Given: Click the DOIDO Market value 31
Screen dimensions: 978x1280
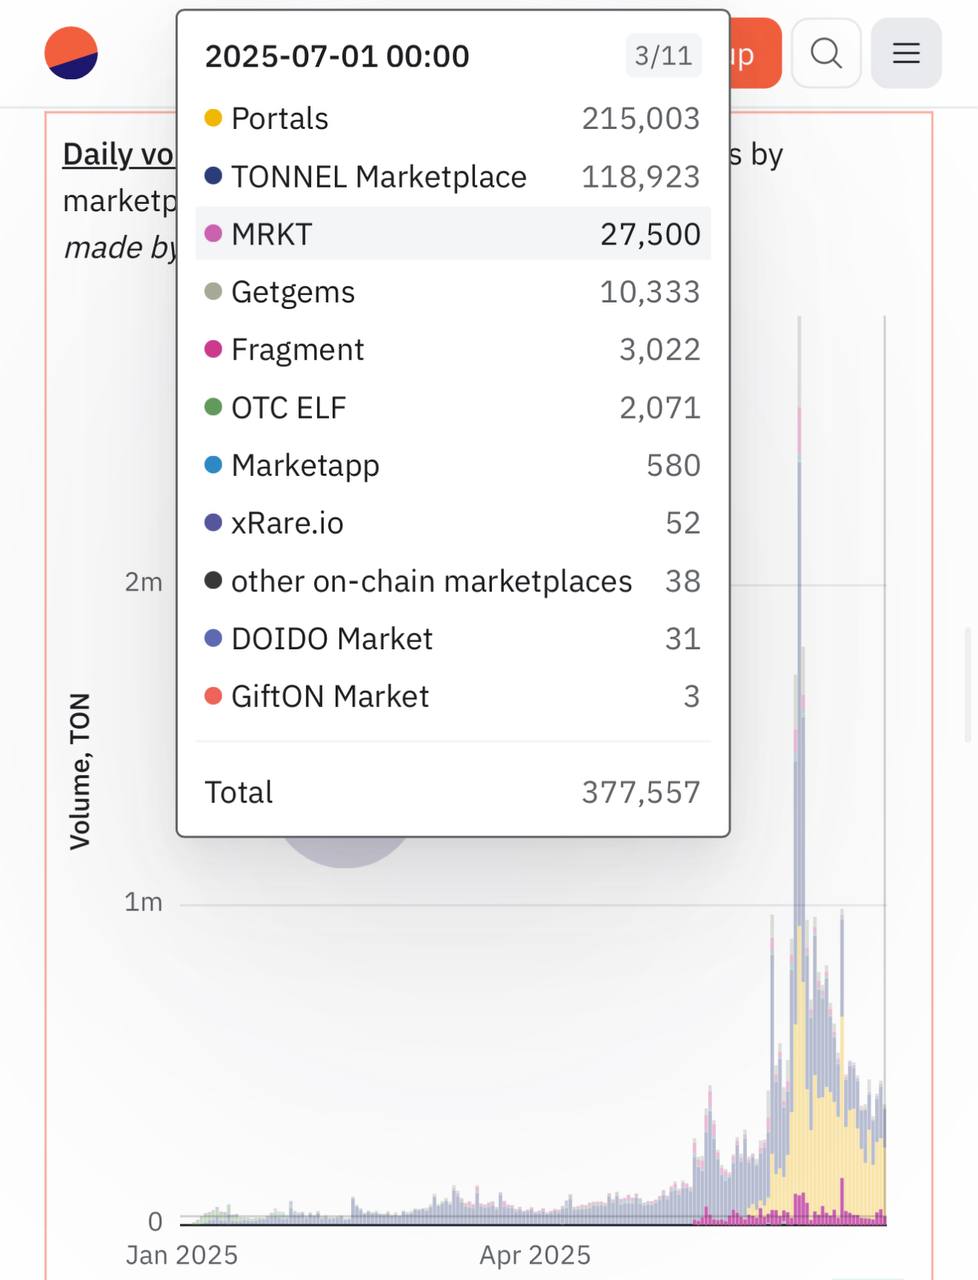Looking at the screenshot, I should 683,638.
